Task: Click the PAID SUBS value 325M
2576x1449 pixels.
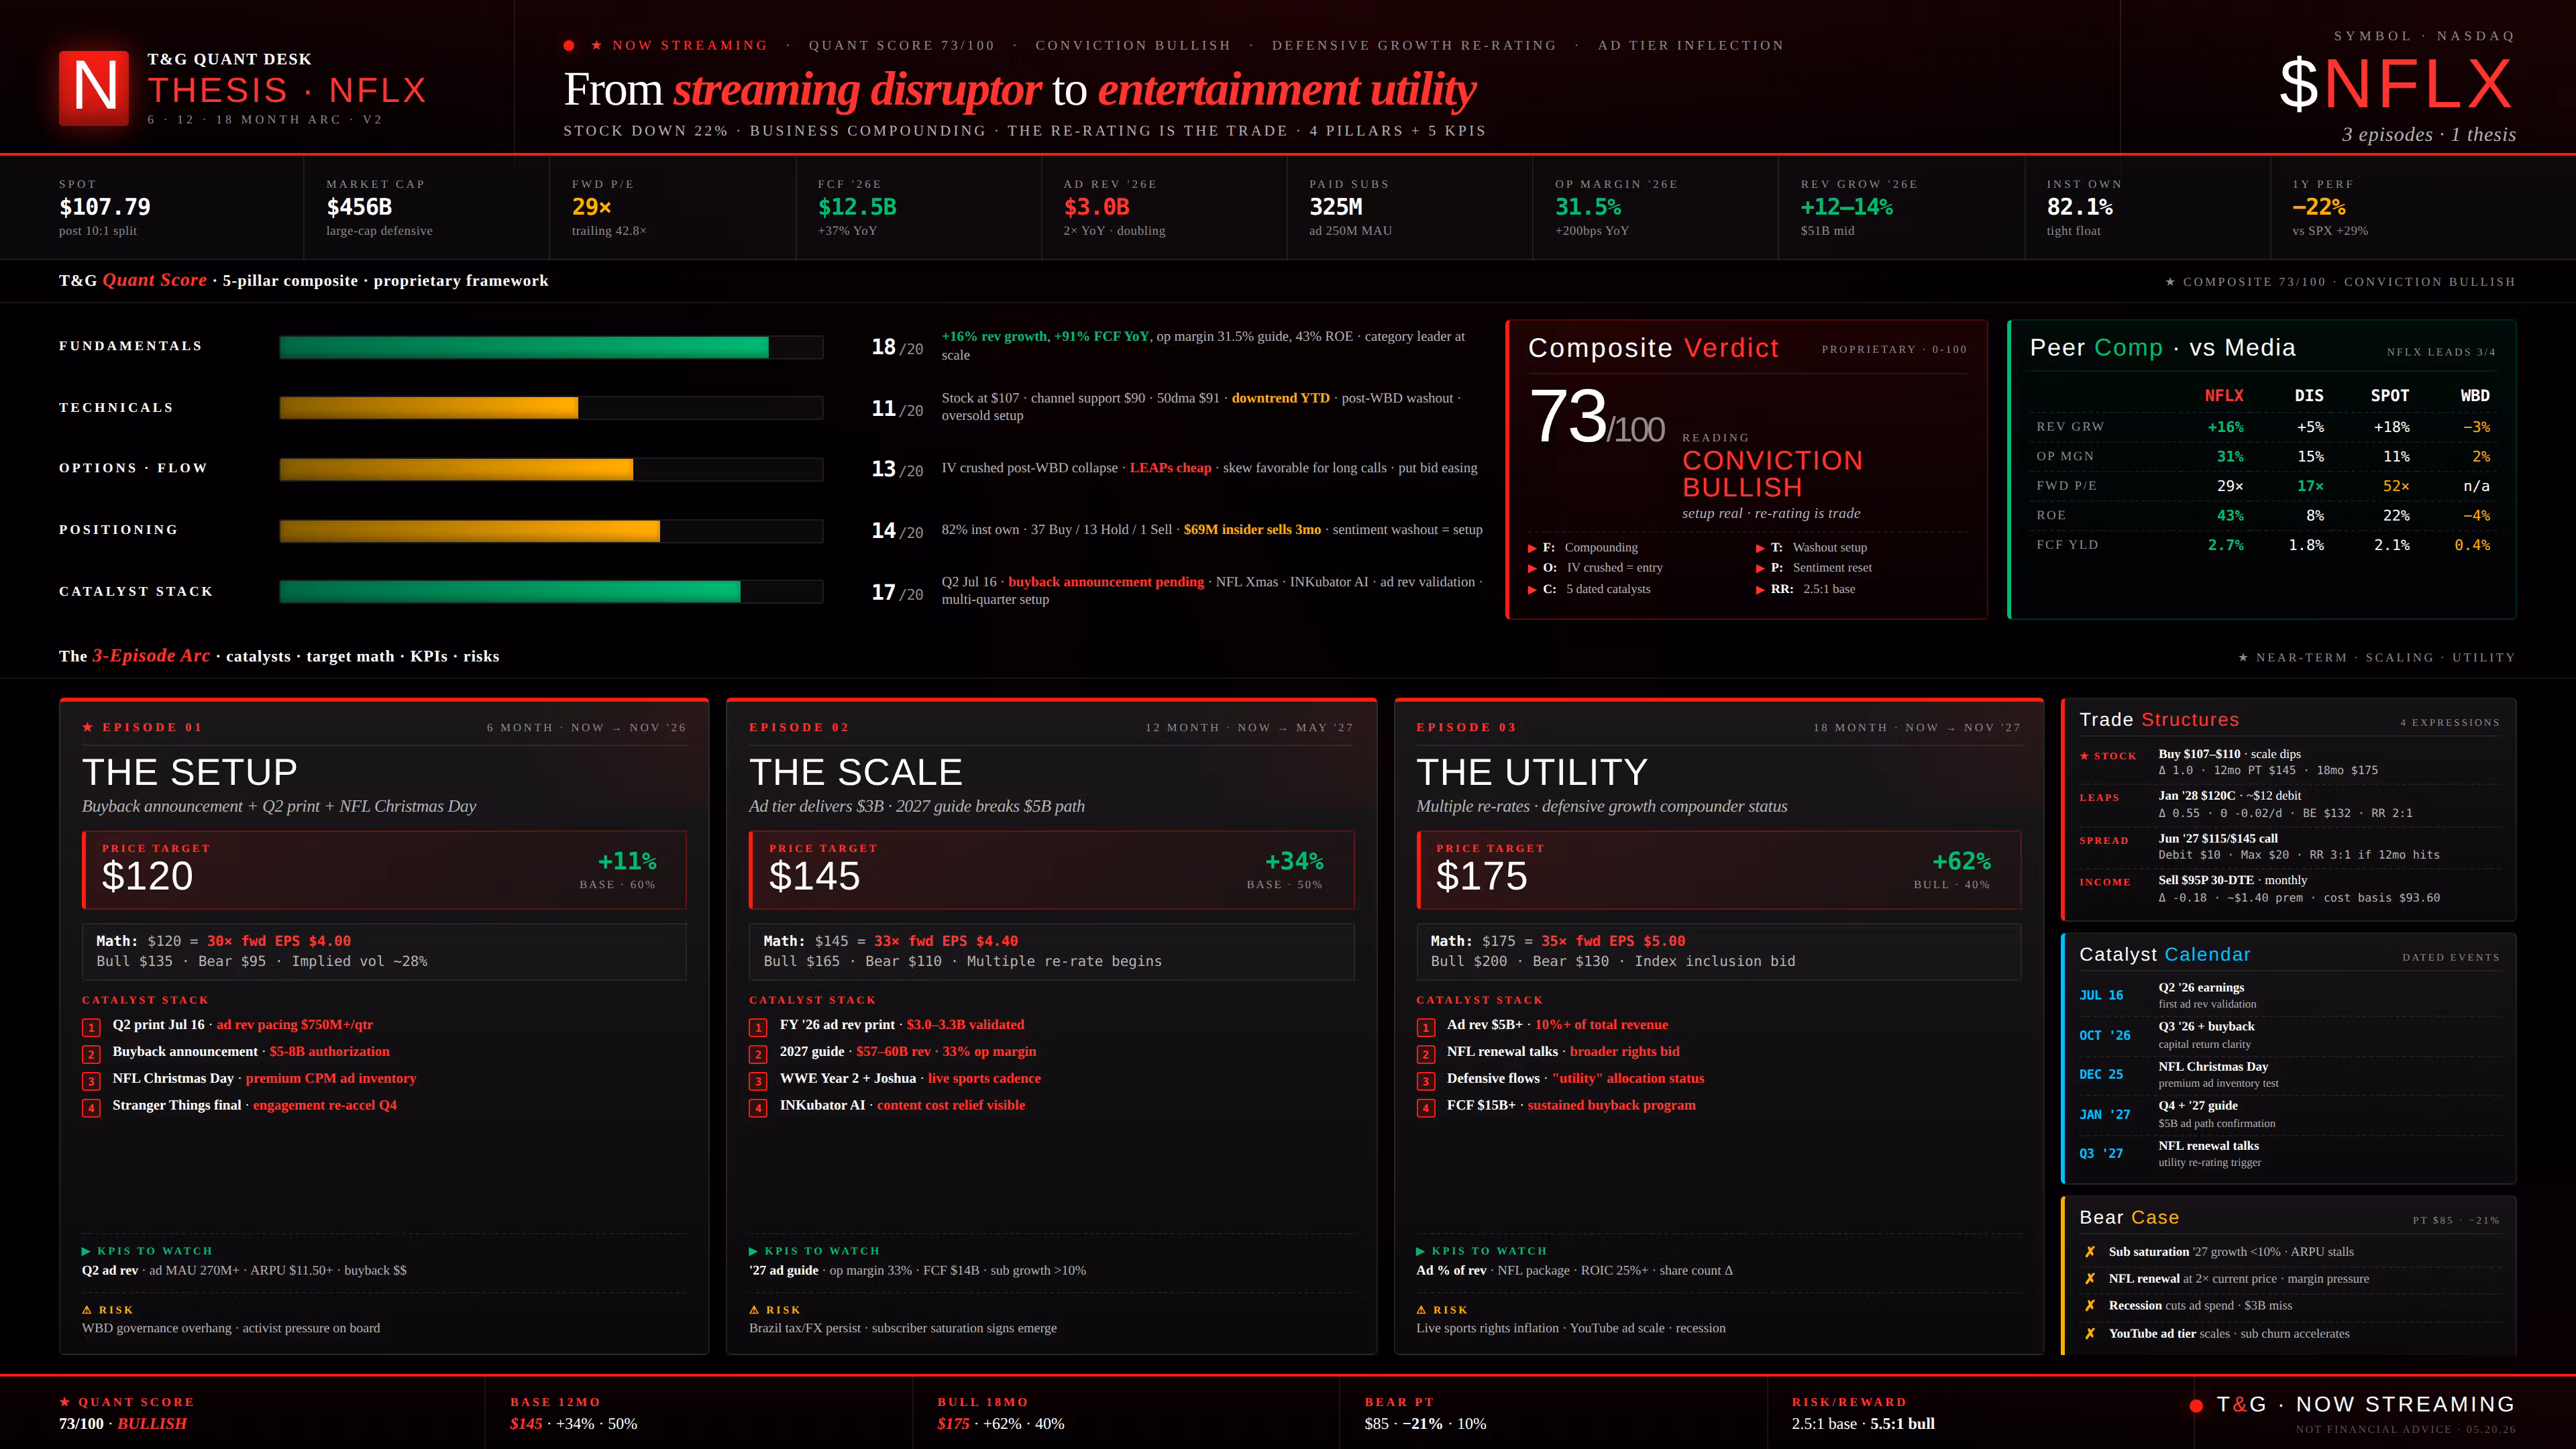Action: click(x=1336, y=207)
